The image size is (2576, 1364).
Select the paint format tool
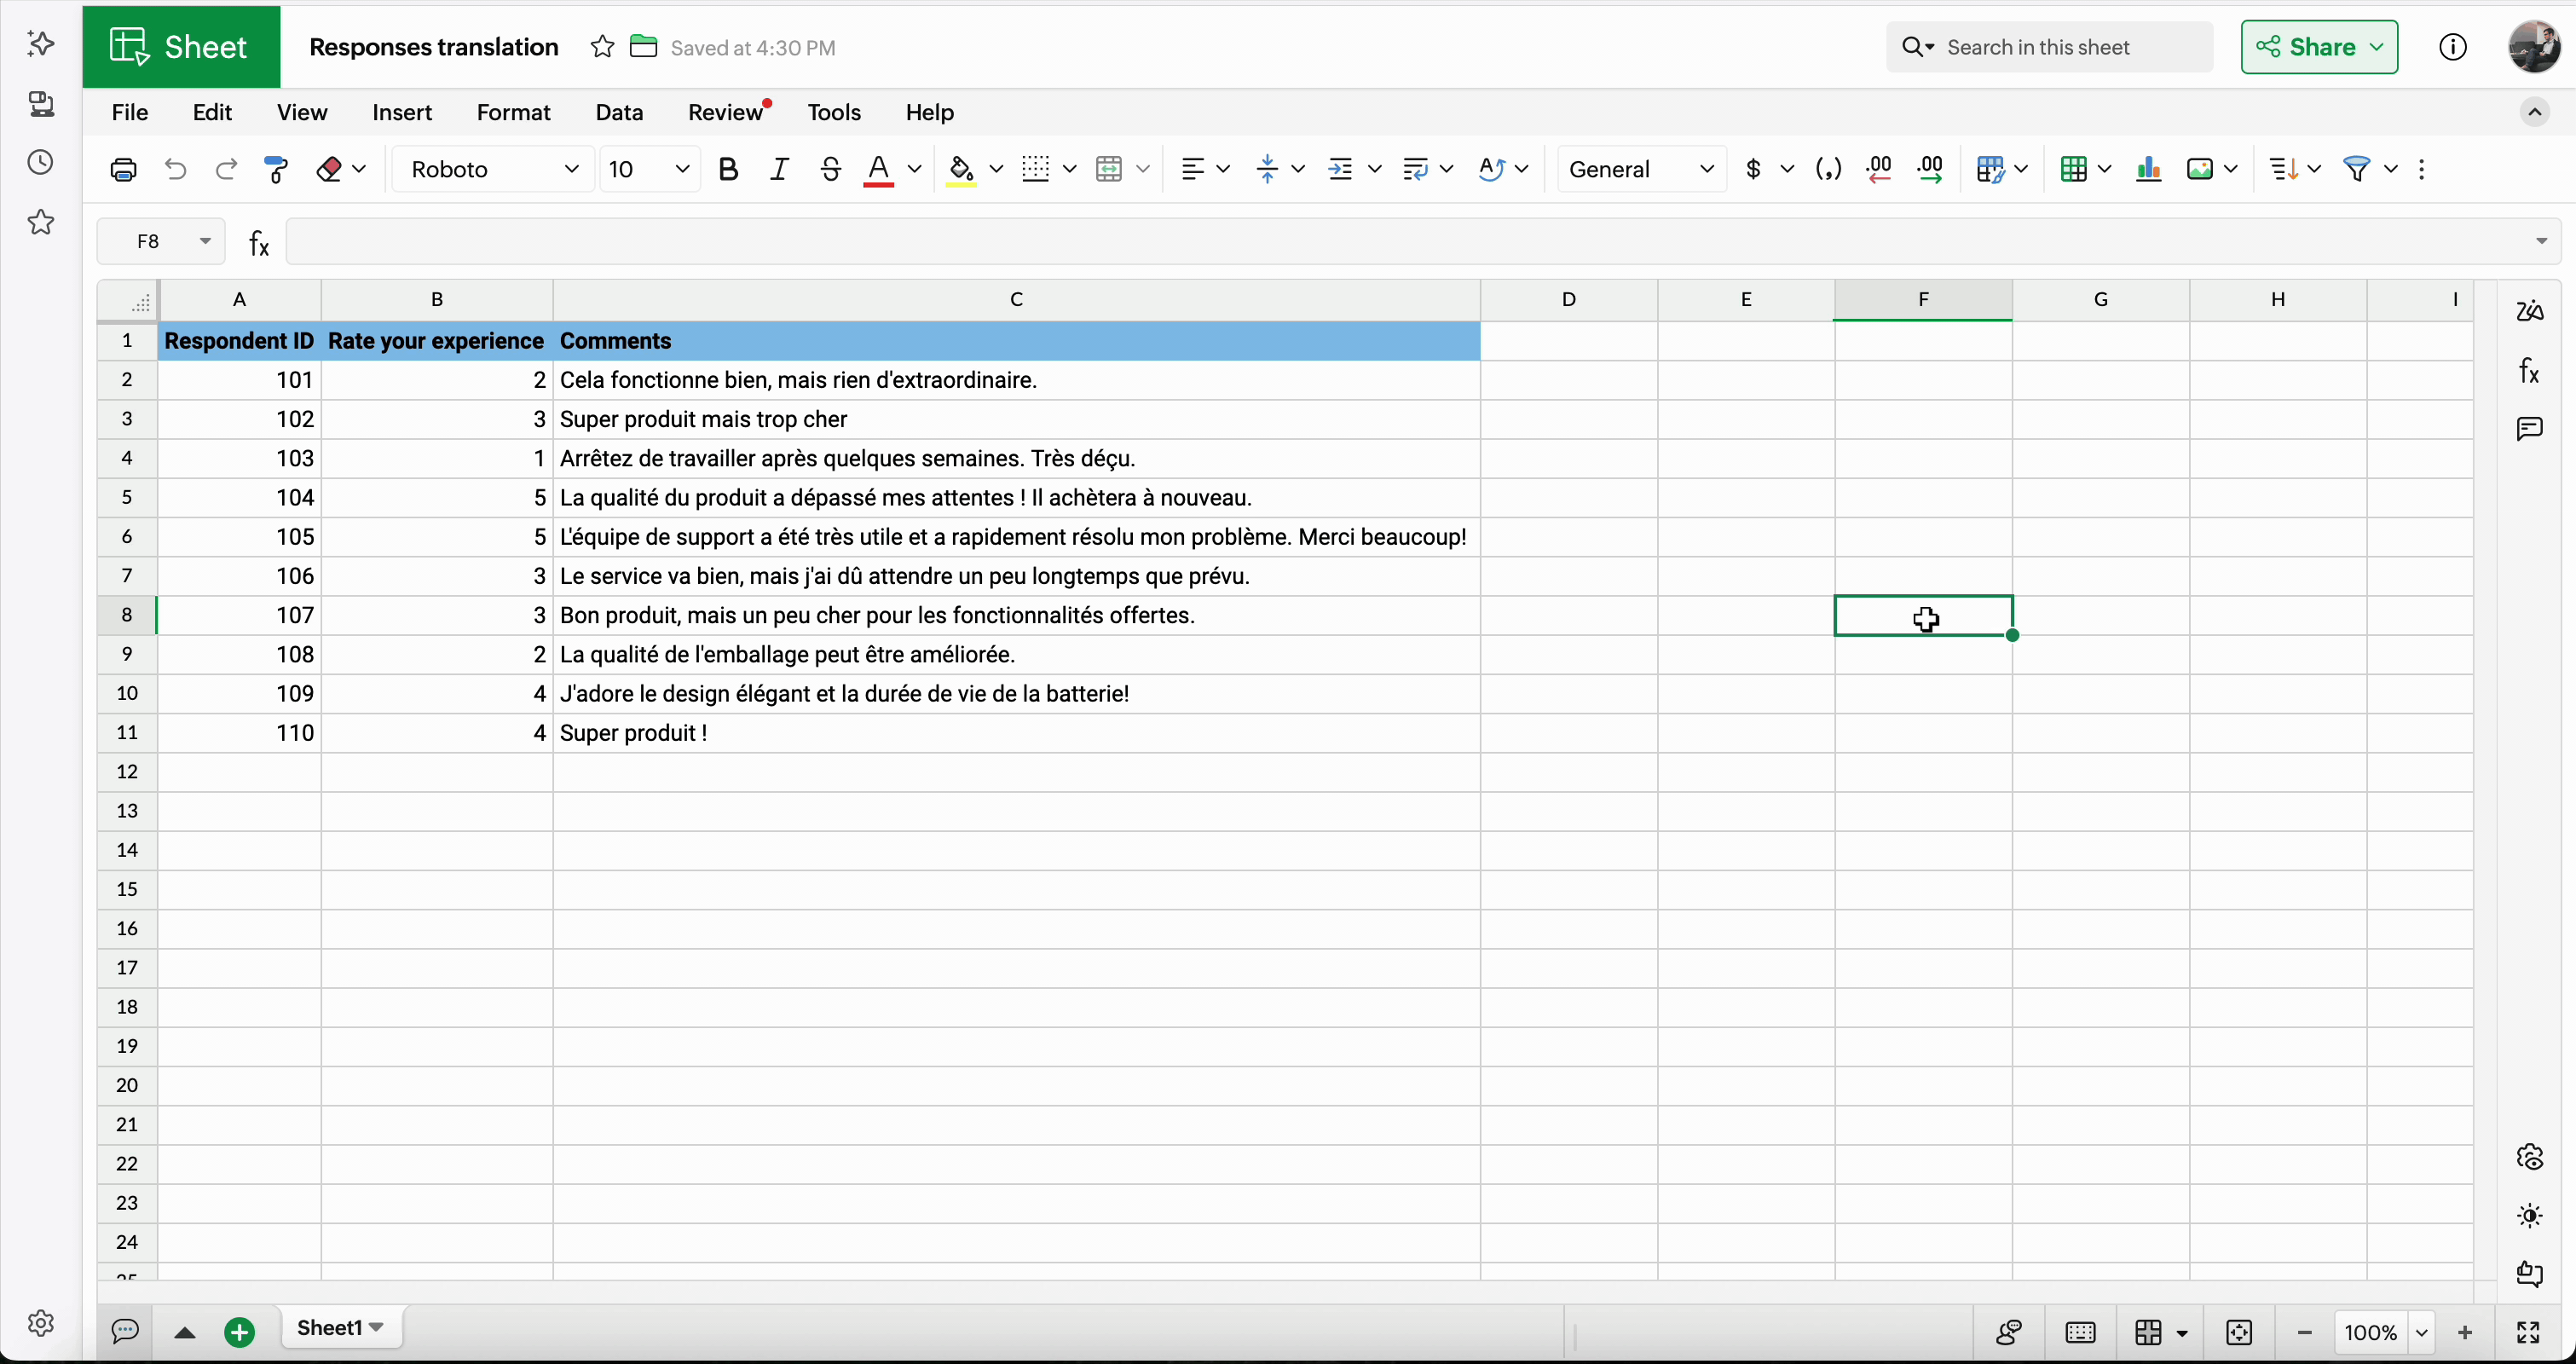tap(276, 169)
